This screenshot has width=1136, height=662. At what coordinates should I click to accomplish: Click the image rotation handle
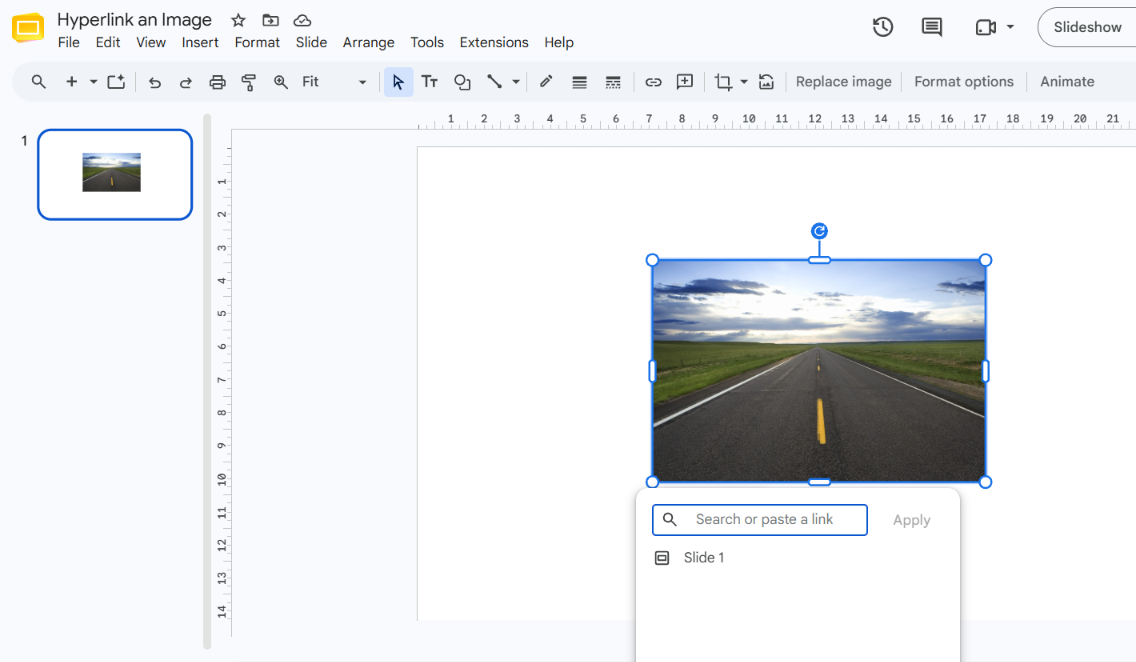pos(819,231)
